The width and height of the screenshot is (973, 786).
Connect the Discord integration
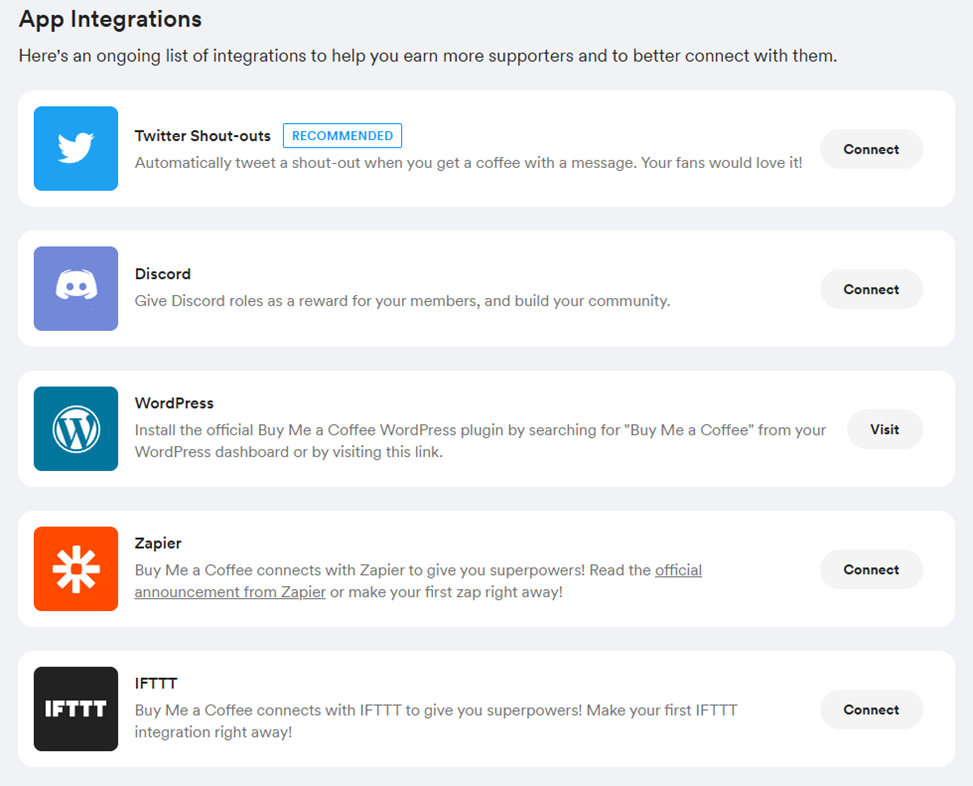pos(871,289)
